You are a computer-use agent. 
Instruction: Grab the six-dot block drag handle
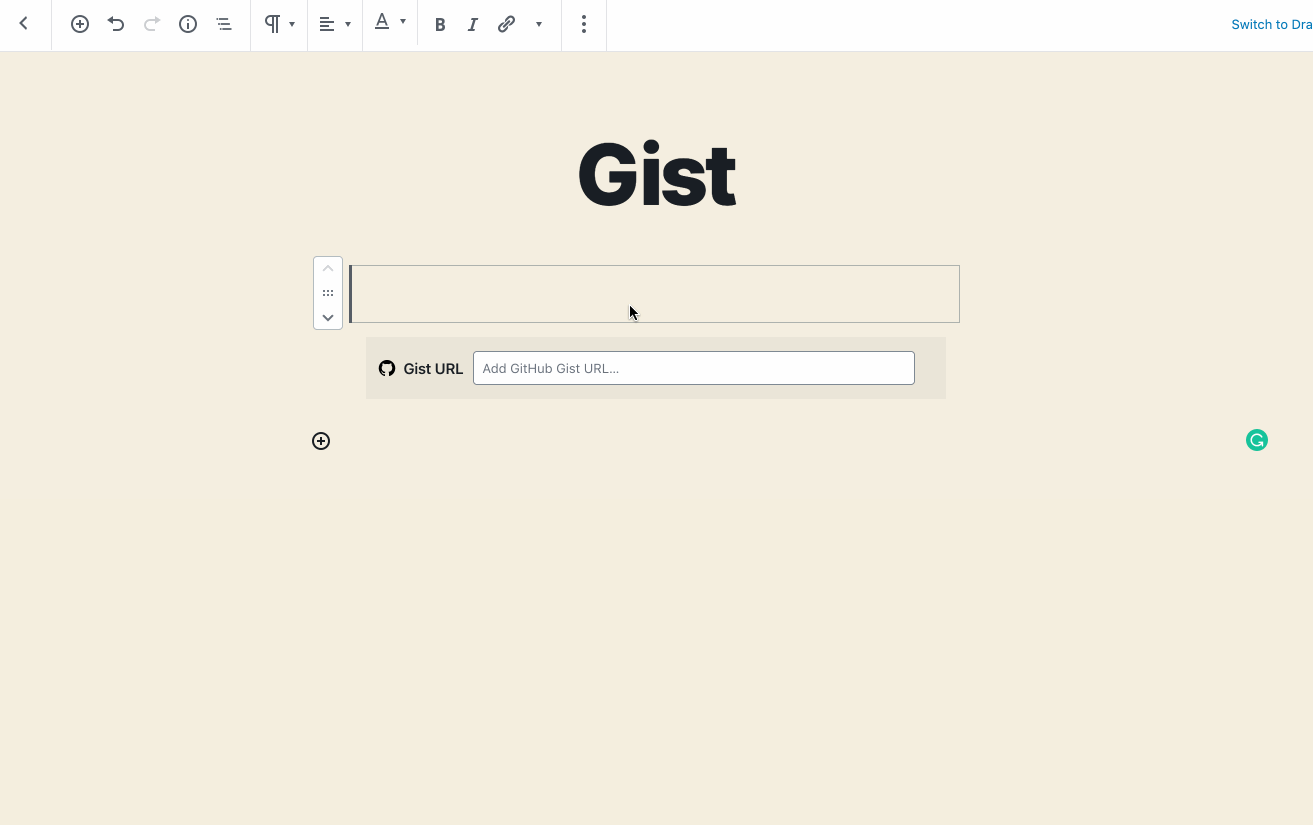(x=328, y=292)
